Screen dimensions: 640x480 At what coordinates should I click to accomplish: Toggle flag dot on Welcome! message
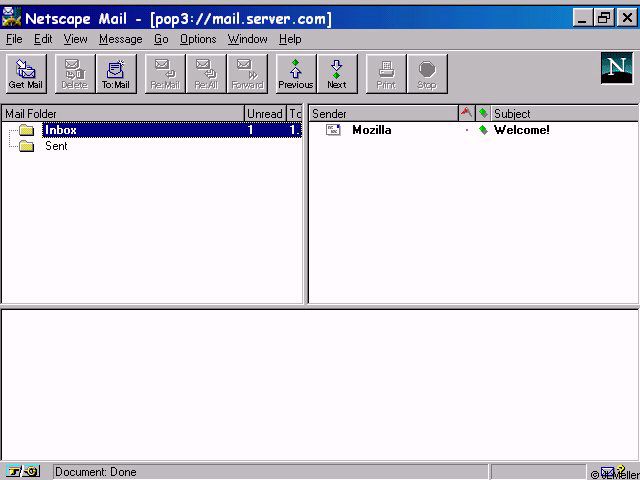(467, 130)
